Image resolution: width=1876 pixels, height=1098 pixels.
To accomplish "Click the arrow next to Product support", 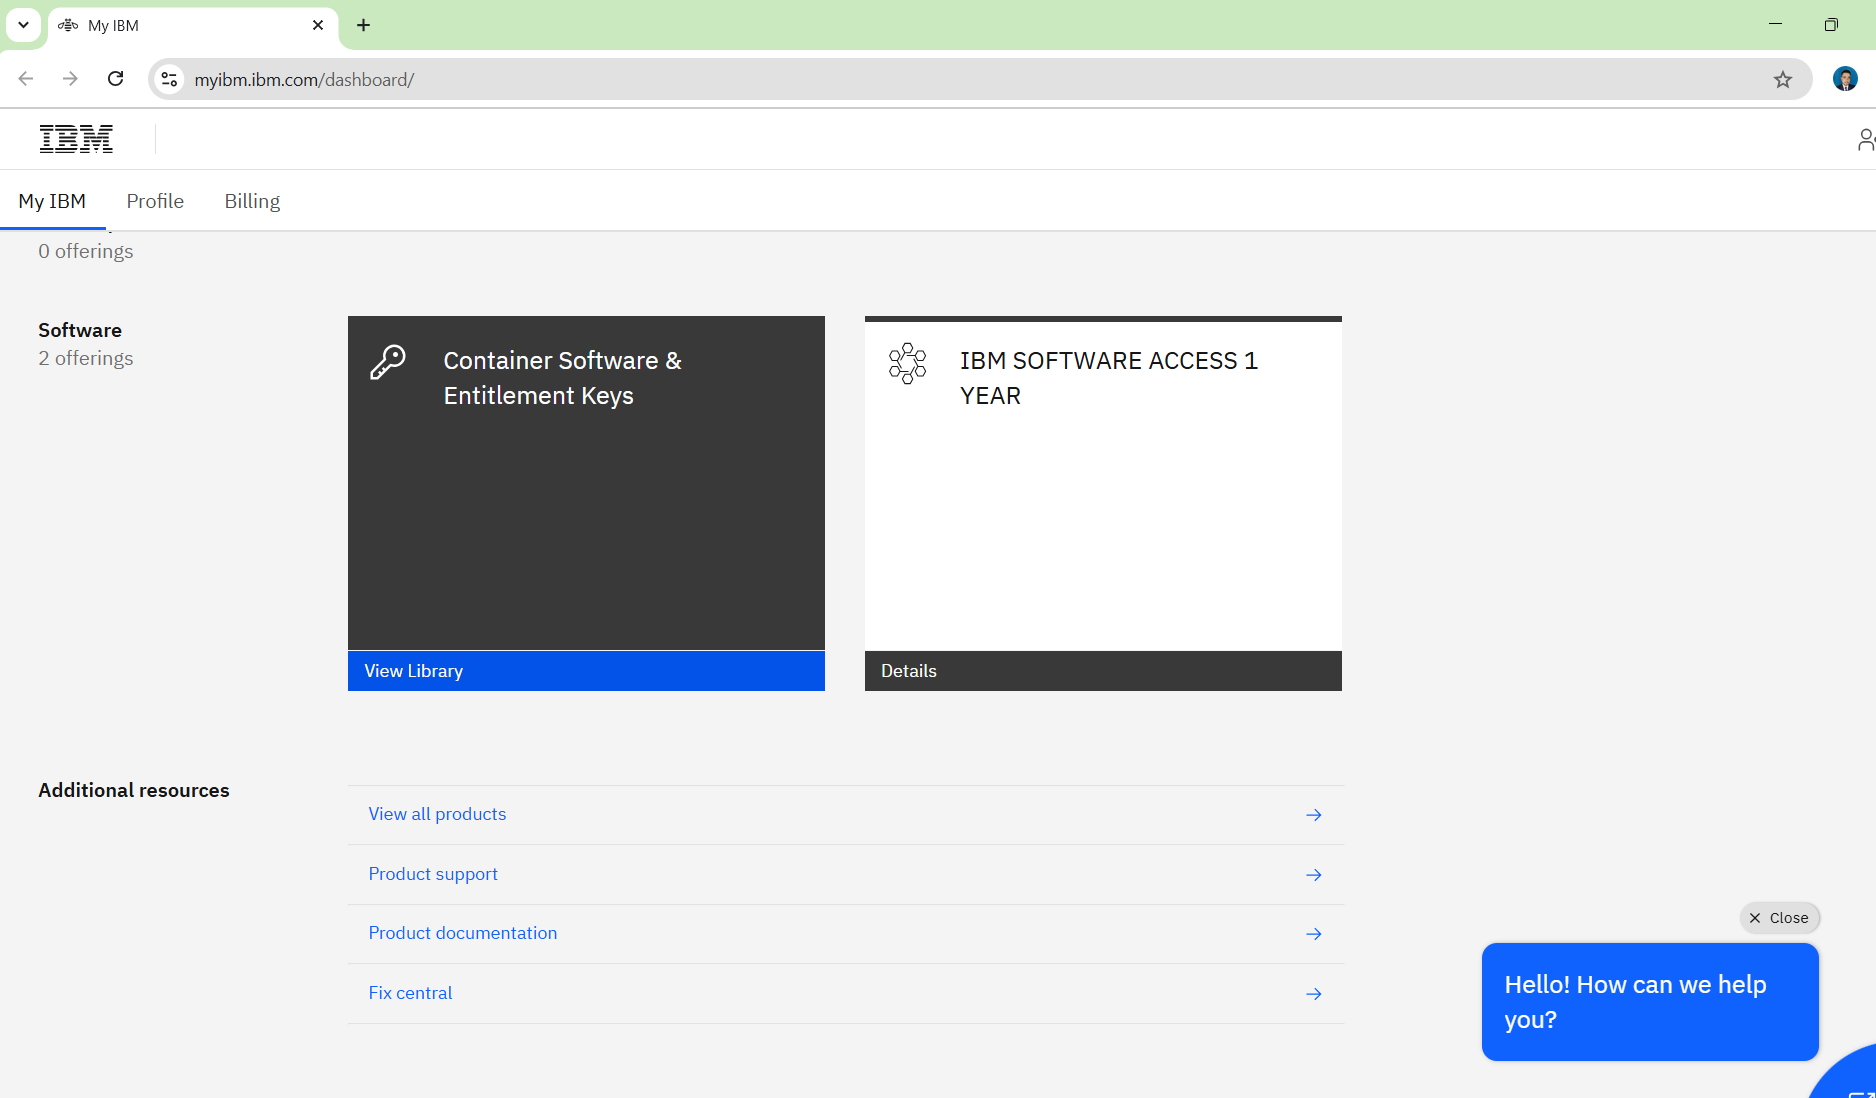I will [x=1314, y=875].
